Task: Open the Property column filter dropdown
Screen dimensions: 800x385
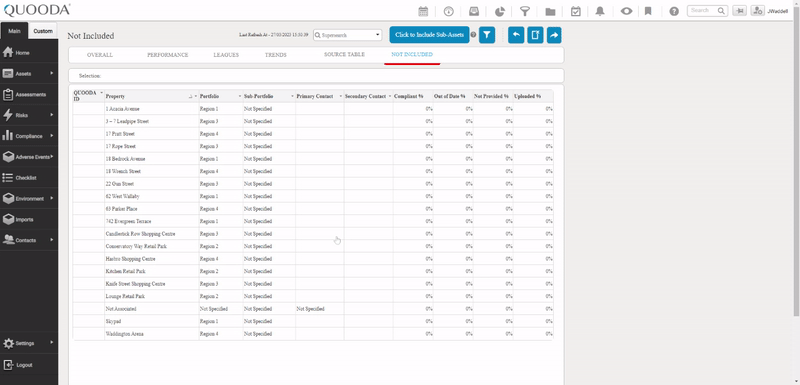Action: click(x=196, y=96)
